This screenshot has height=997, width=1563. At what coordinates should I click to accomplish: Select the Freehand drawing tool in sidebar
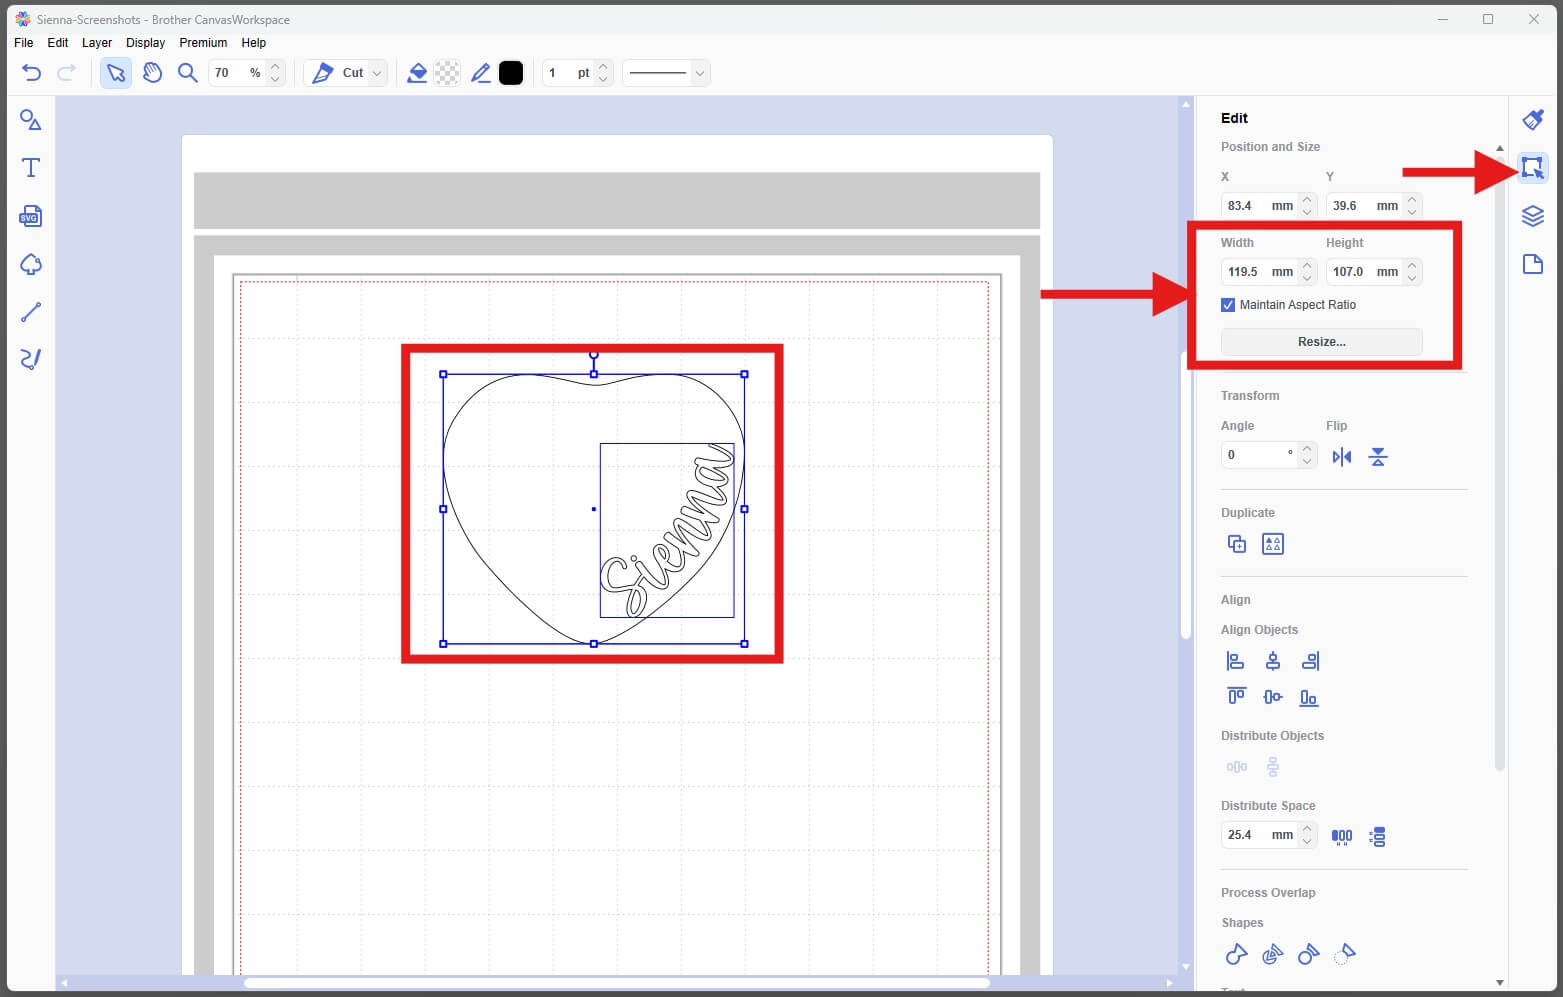31,359
